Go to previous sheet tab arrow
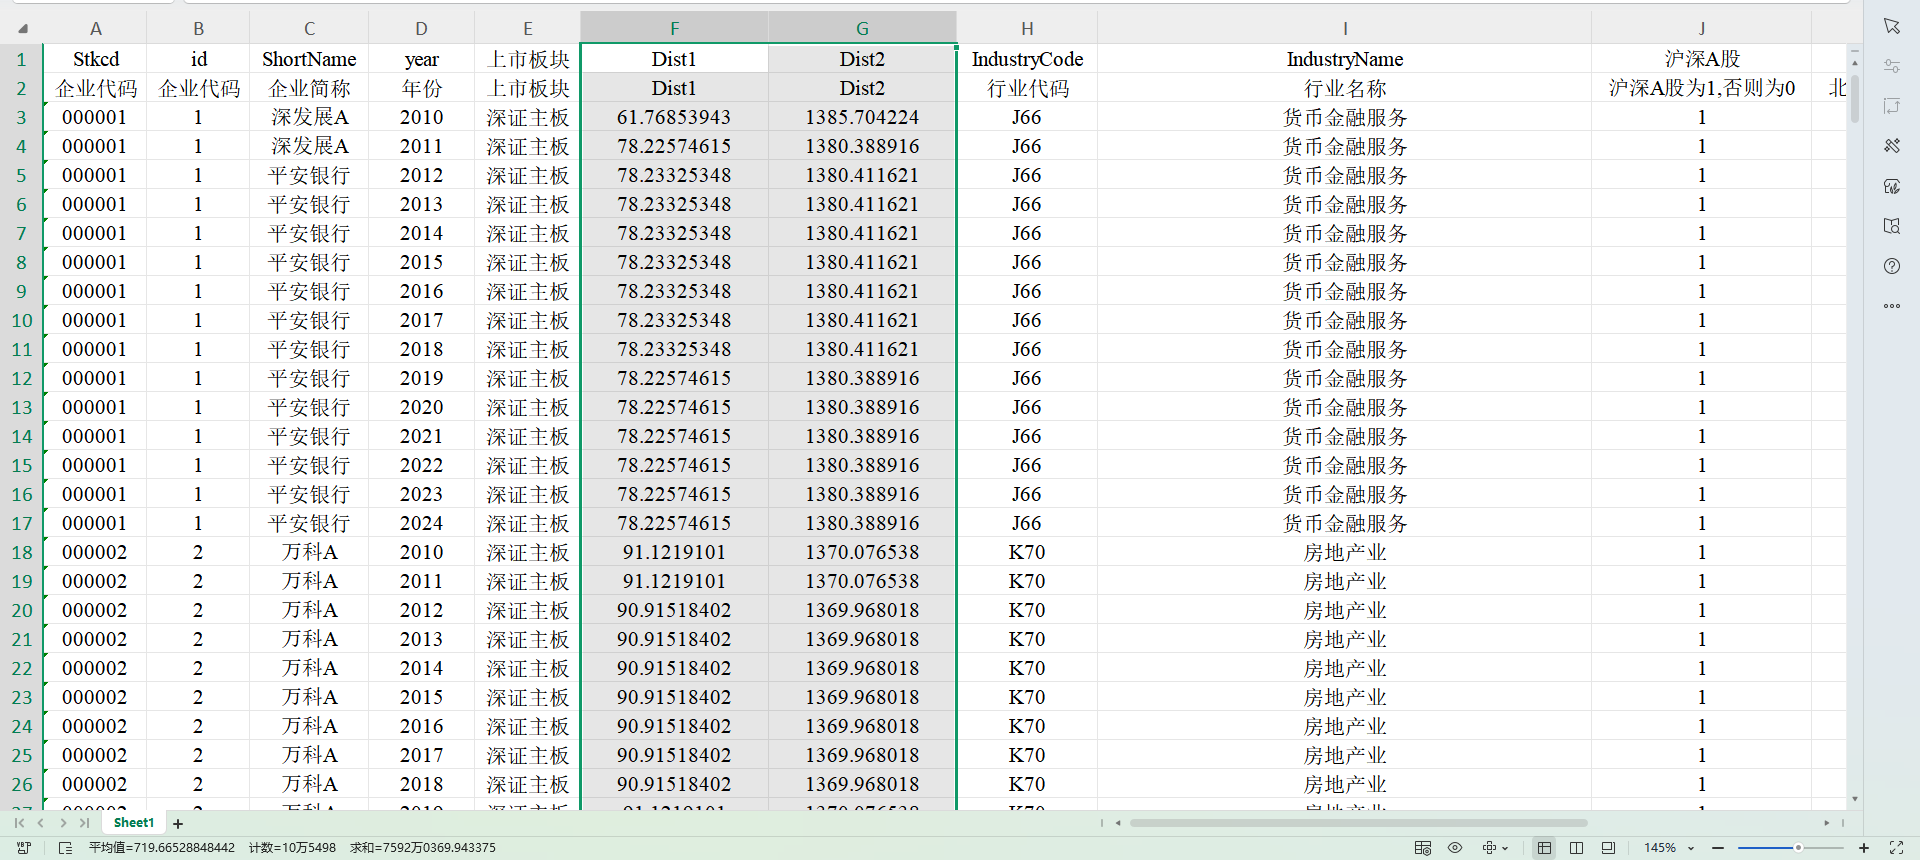This screenshot has width=1920, height=860. click(41, 823)
